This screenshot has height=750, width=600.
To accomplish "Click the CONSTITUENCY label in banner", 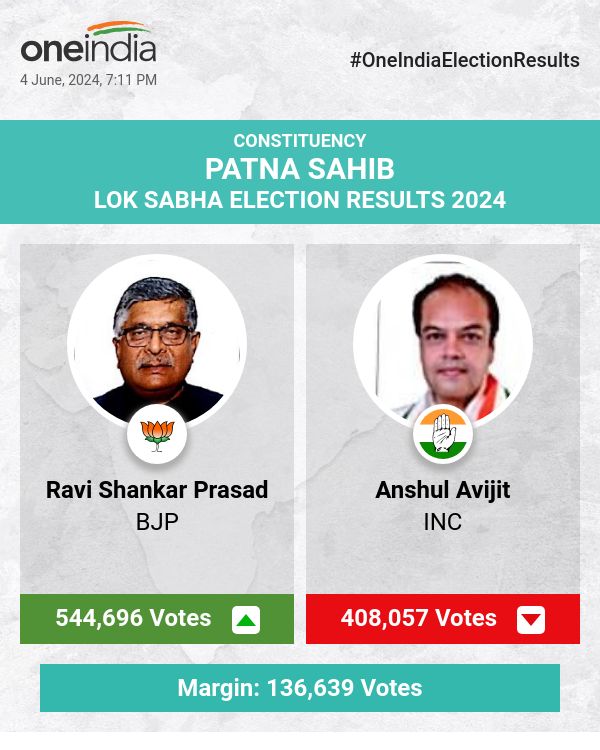I will pyautogui.click(x=300, y=141).
